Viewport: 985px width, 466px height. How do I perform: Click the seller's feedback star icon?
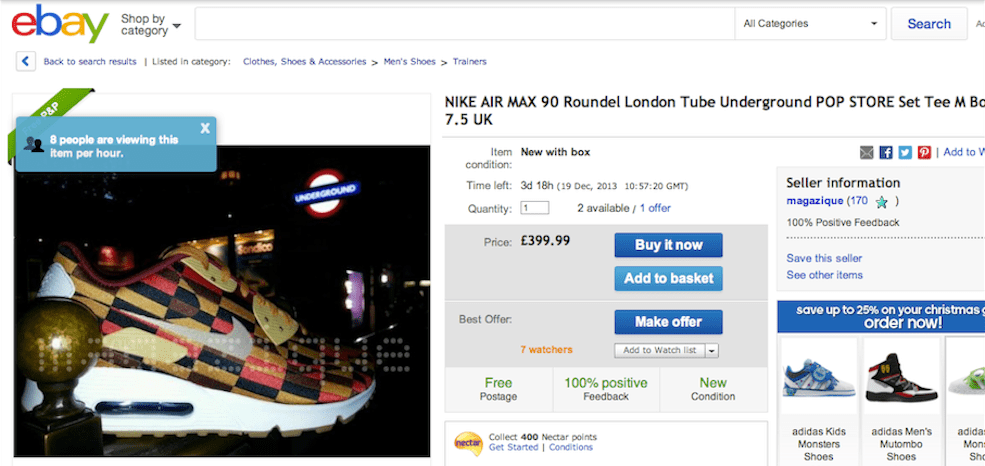(881, 201)
